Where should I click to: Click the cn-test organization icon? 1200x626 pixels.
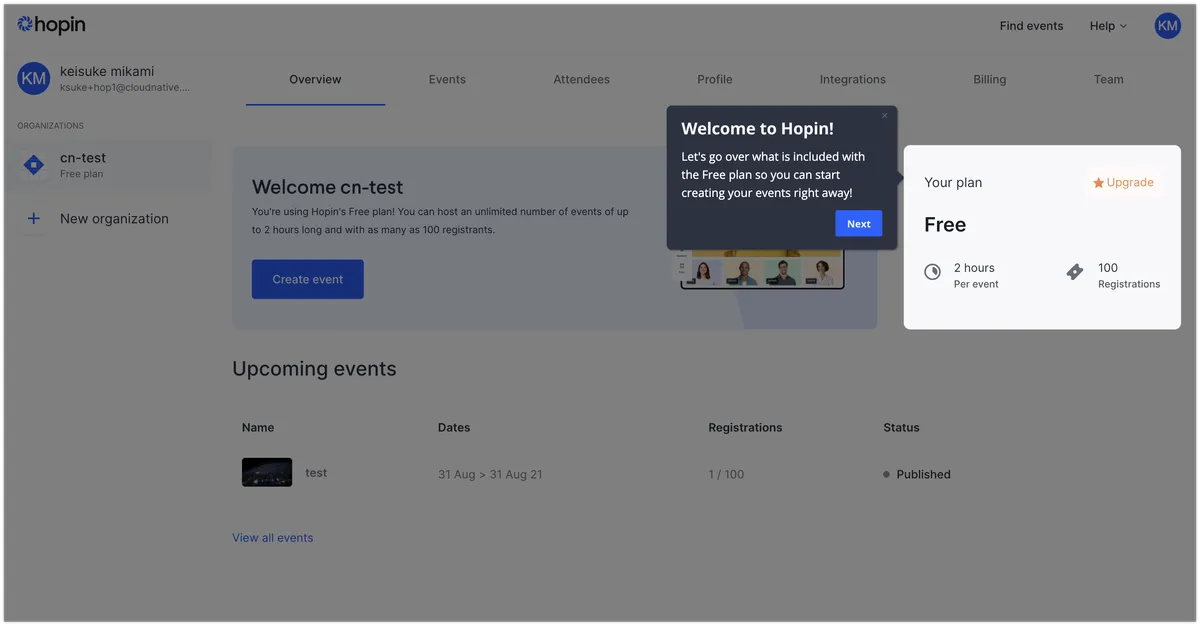34,165
